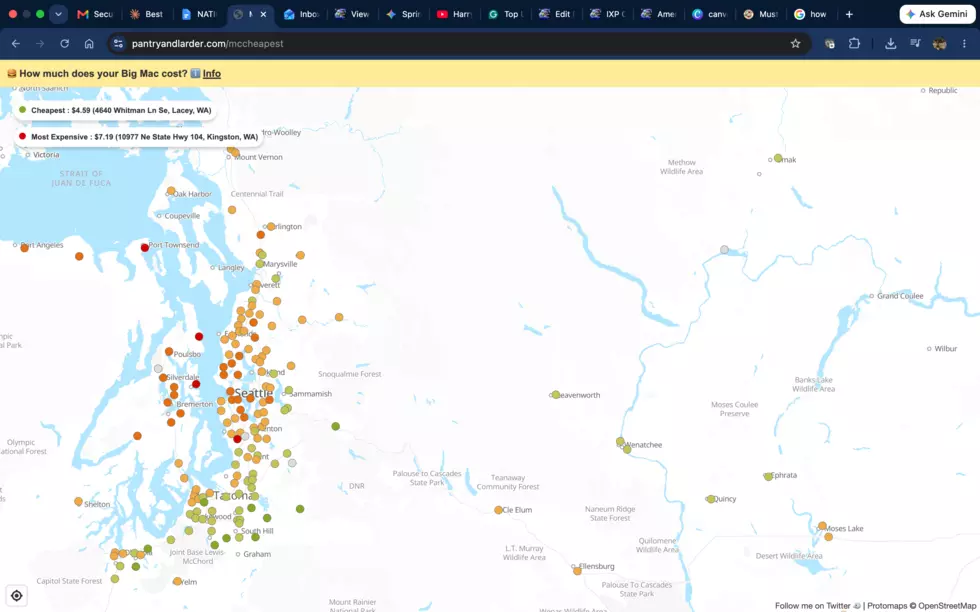Go to browser home via house icon
The width and height of the screenshot is (980, 612).
pos(89,44)
